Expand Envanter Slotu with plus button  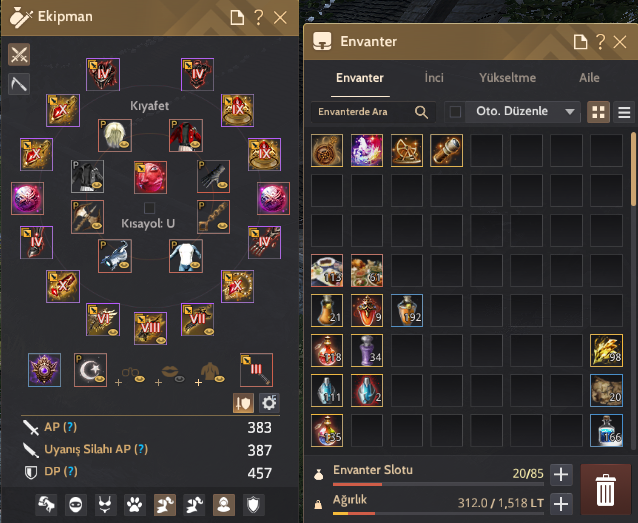click(x=561, y=475)
